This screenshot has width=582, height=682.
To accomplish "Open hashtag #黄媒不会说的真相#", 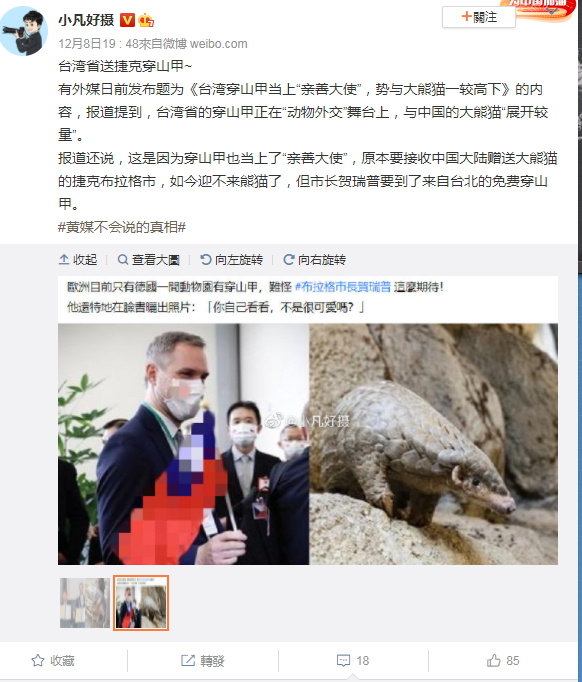I will pos(122,227).
